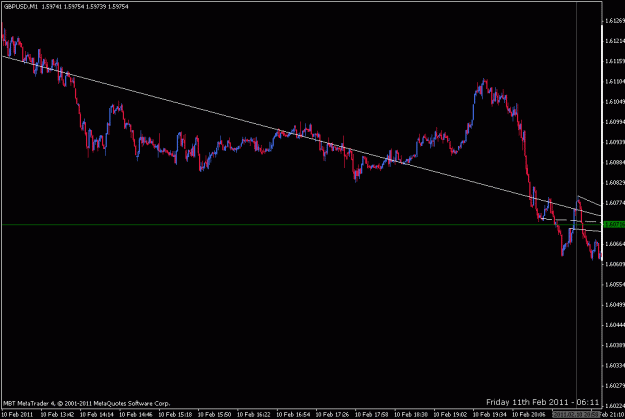Click the 1.60884 price axis label

click(615, 162)
